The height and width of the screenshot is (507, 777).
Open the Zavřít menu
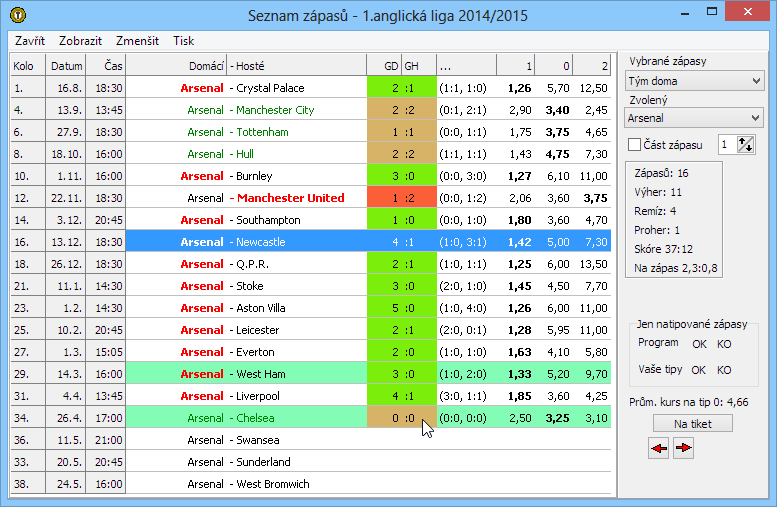point(30,41)
